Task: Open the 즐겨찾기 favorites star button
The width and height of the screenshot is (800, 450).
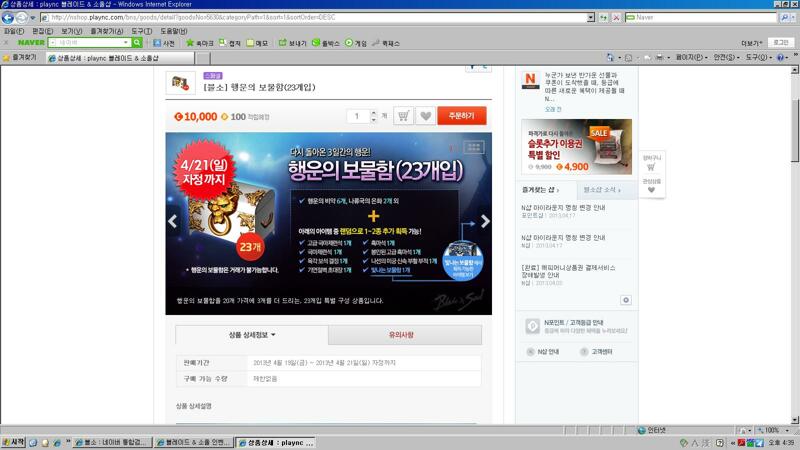Action: click(x=19, y=58)
